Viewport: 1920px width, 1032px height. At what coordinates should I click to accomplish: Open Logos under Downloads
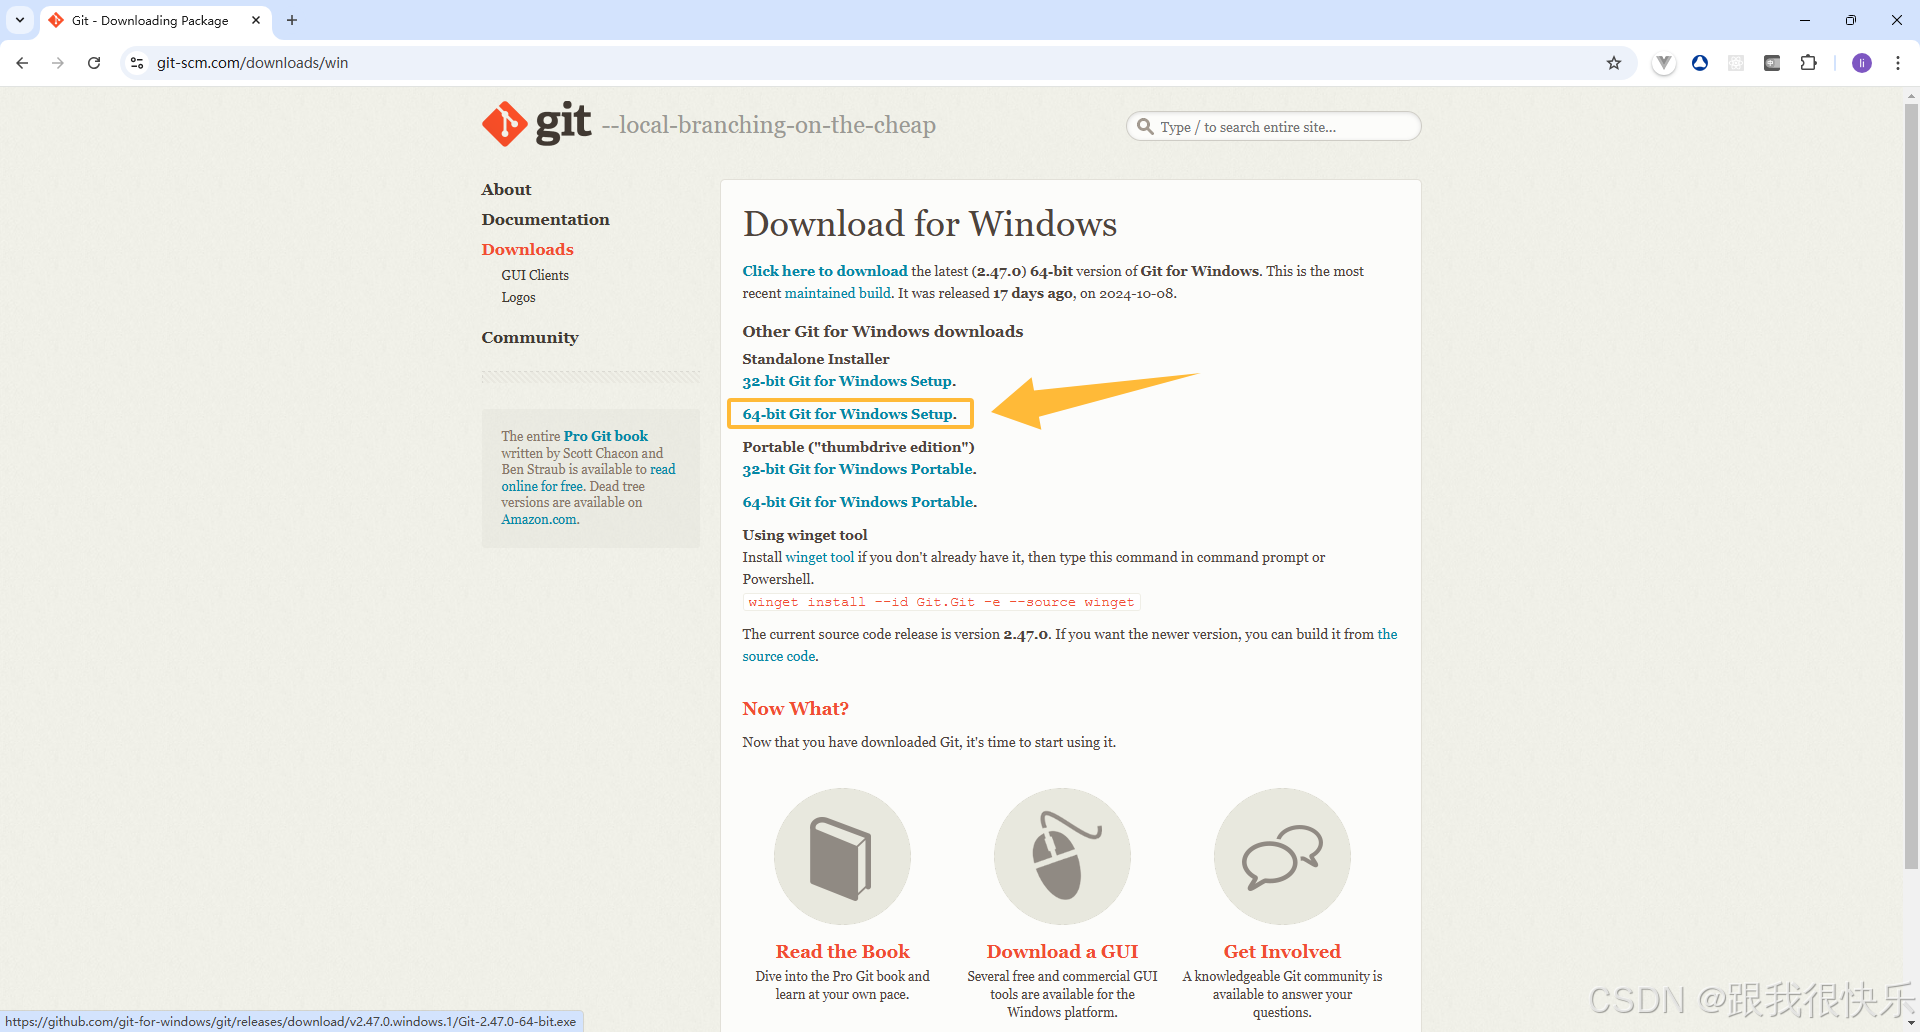(x=518, y=297)
